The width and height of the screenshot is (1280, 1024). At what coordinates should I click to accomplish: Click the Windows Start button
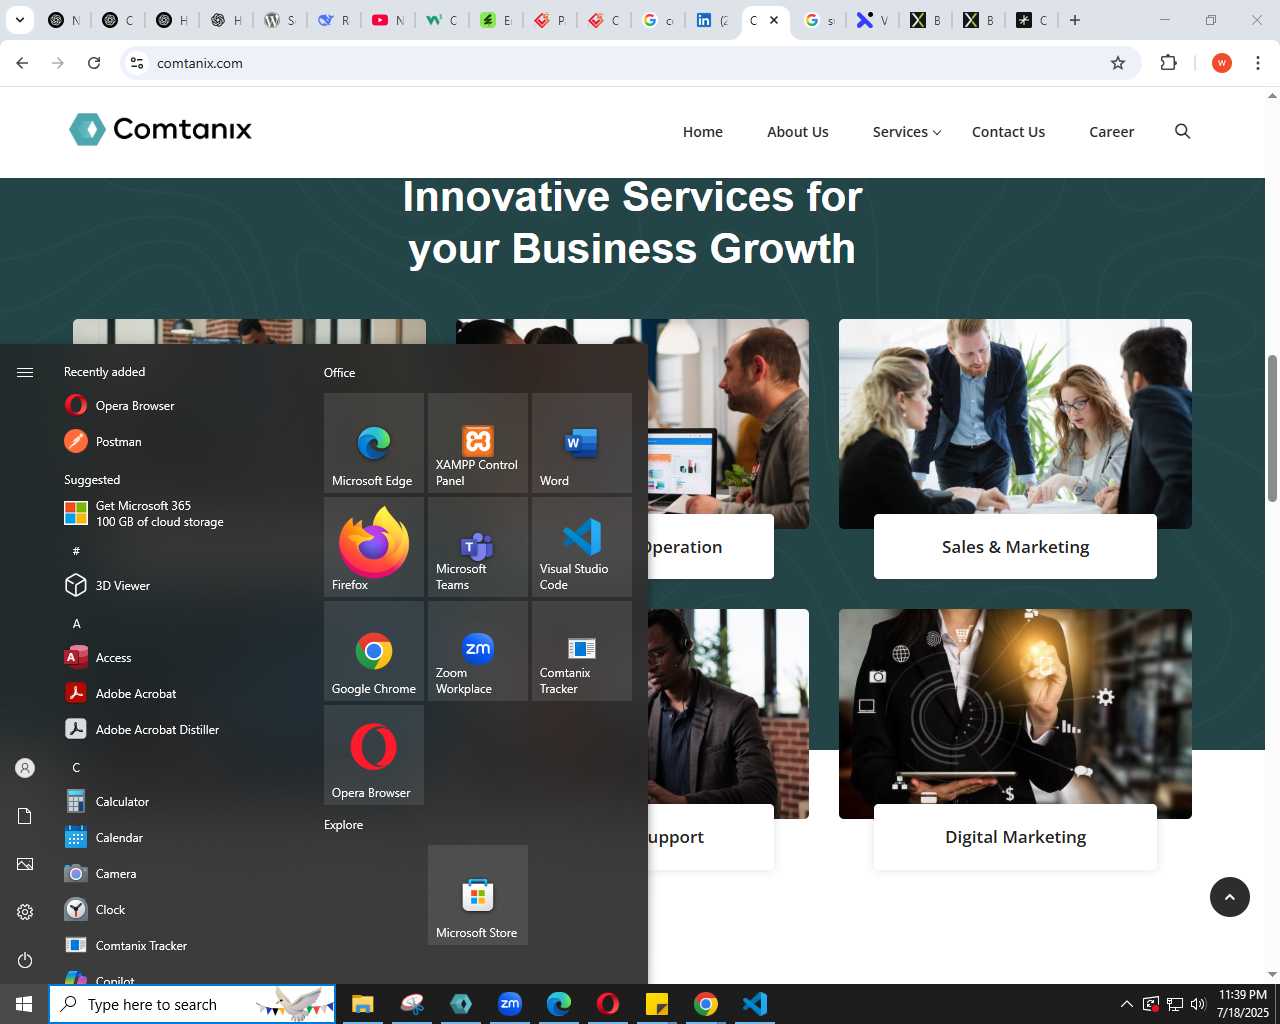point(24,1004)
